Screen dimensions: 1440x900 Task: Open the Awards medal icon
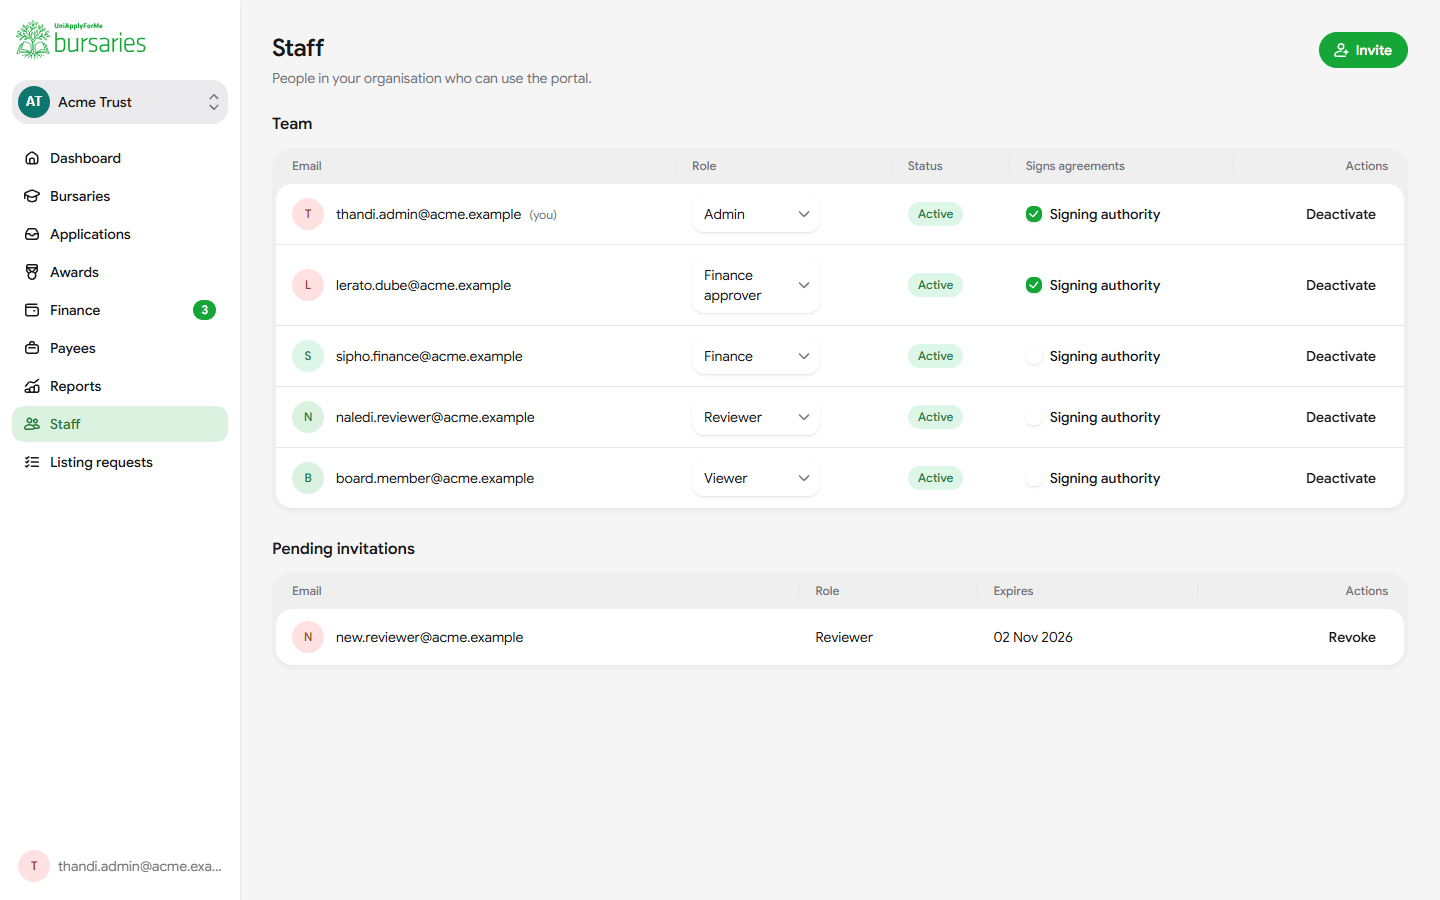pyautogui.click(x=32, y=272)
